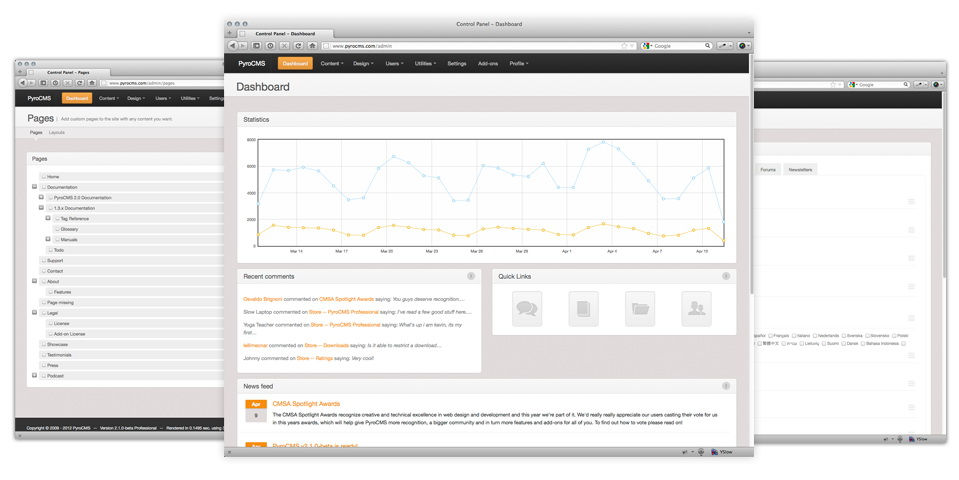Click the back button in the Dashboard browser window

(232, 46)
